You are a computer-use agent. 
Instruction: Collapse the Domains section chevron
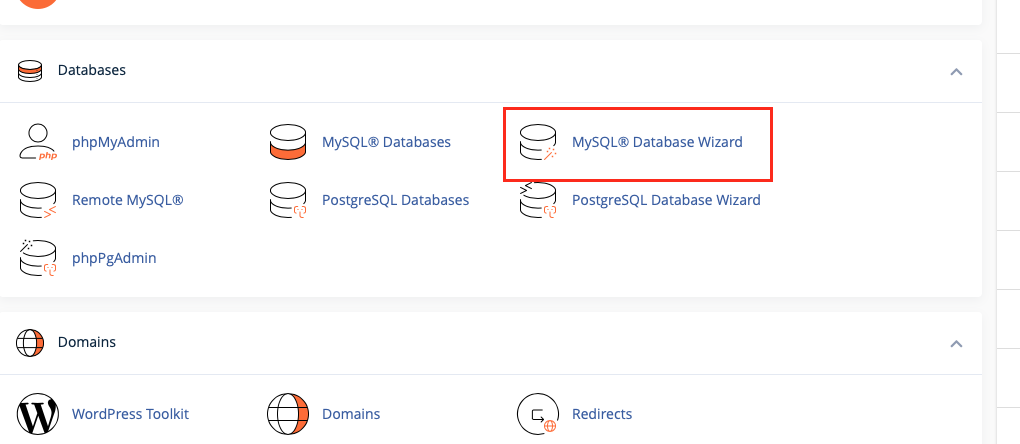[956, 343]
